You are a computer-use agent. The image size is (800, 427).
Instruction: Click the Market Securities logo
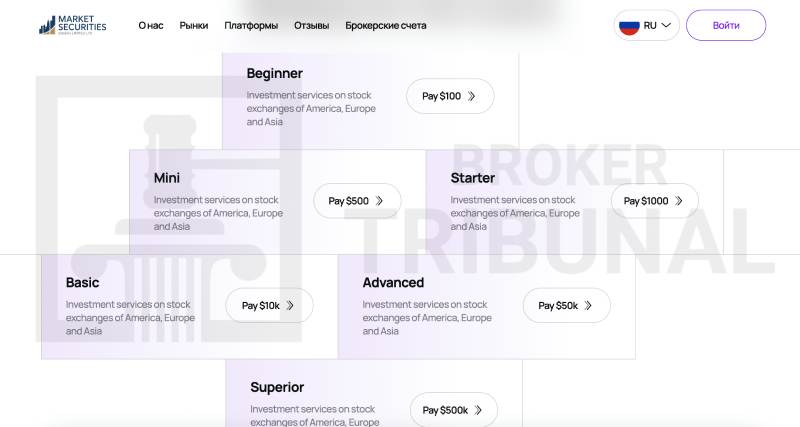pos(72,25)
